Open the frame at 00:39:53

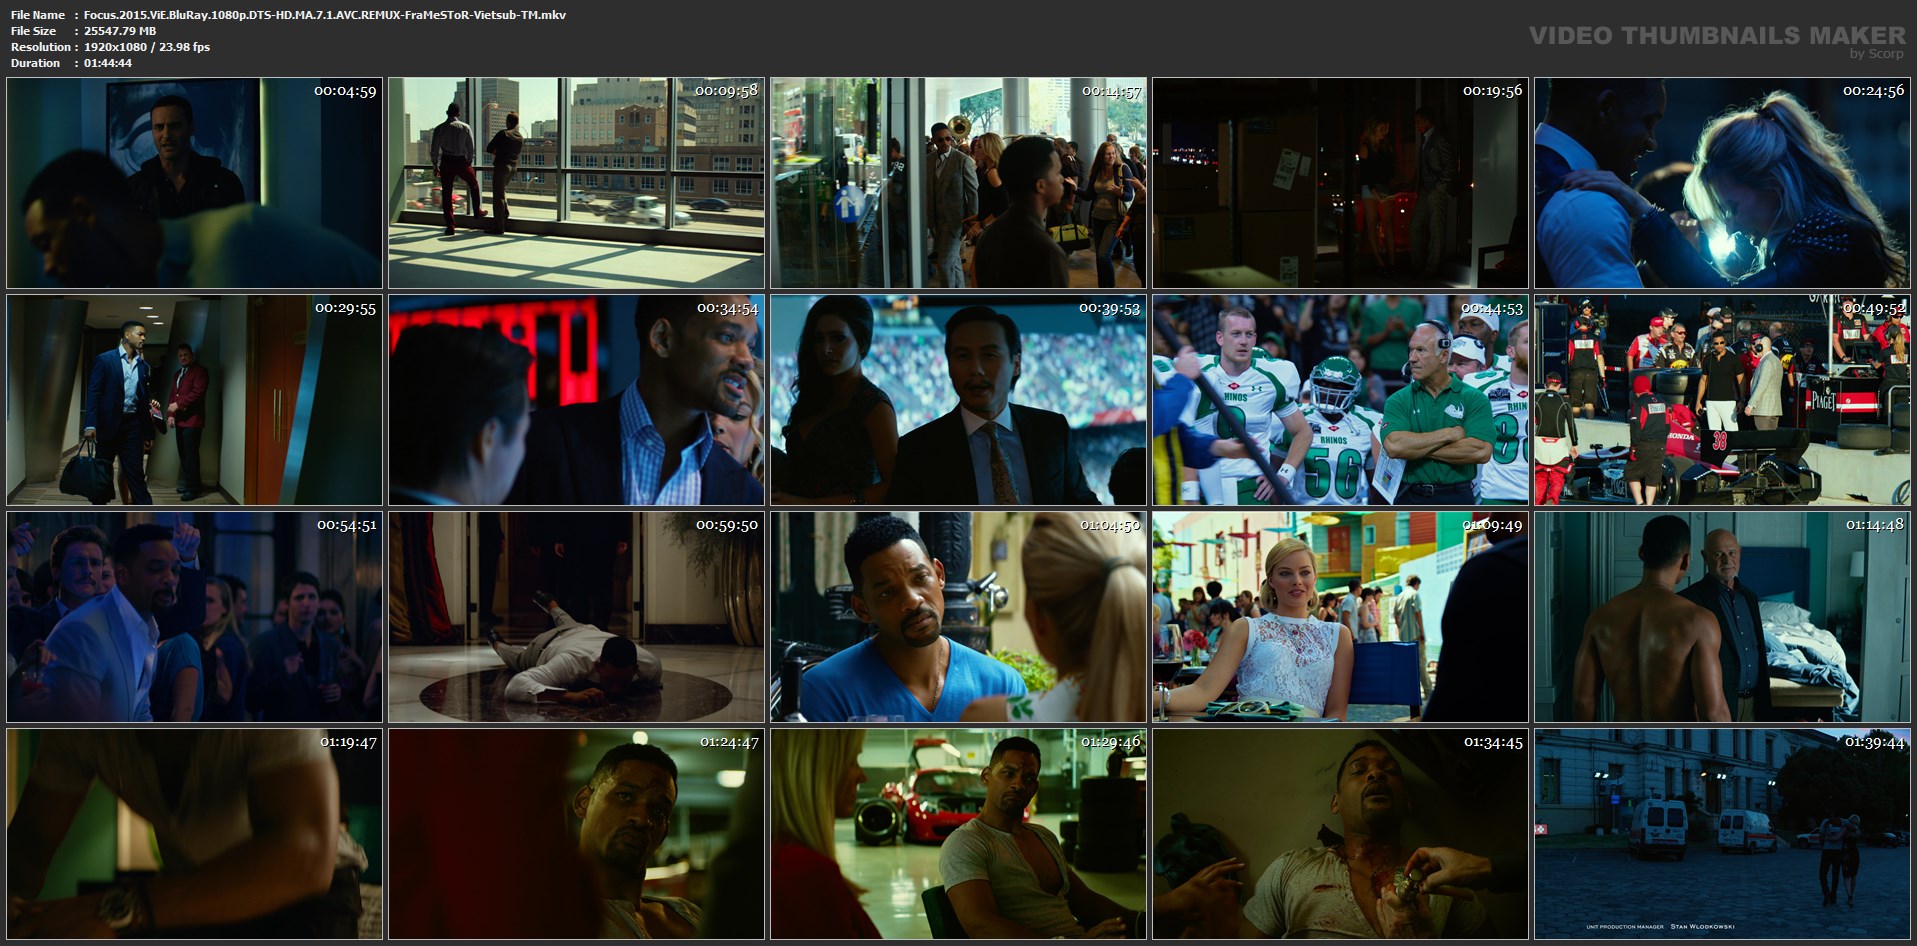click(958, 400)
